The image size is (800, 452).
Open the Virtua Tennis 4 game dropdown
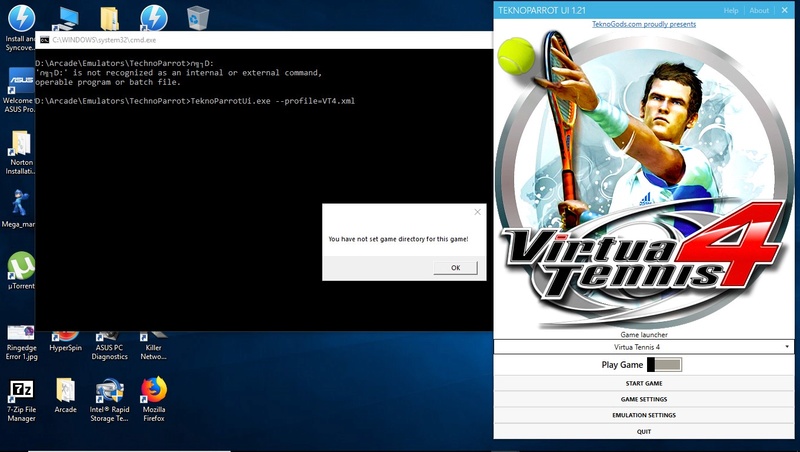[x=644, y=347]
